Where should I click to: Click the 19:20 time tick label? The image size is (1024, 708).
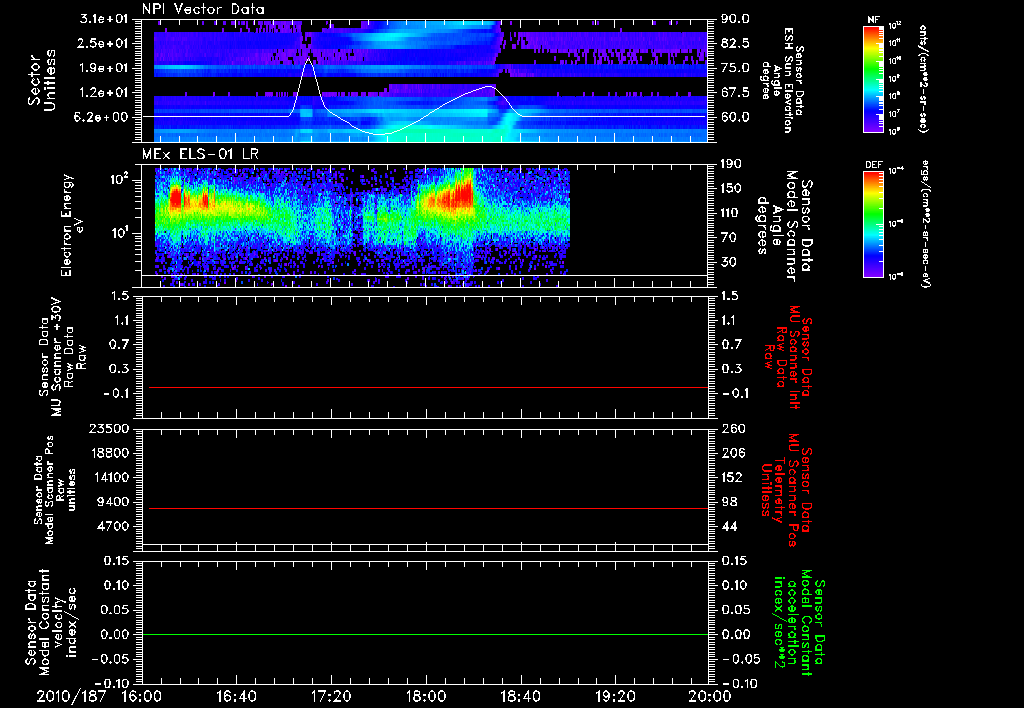615,696
